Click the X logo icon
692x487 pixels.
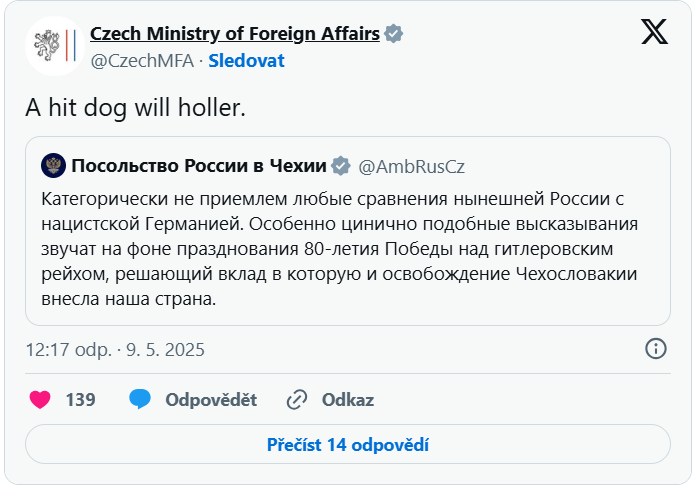[654, 32]
